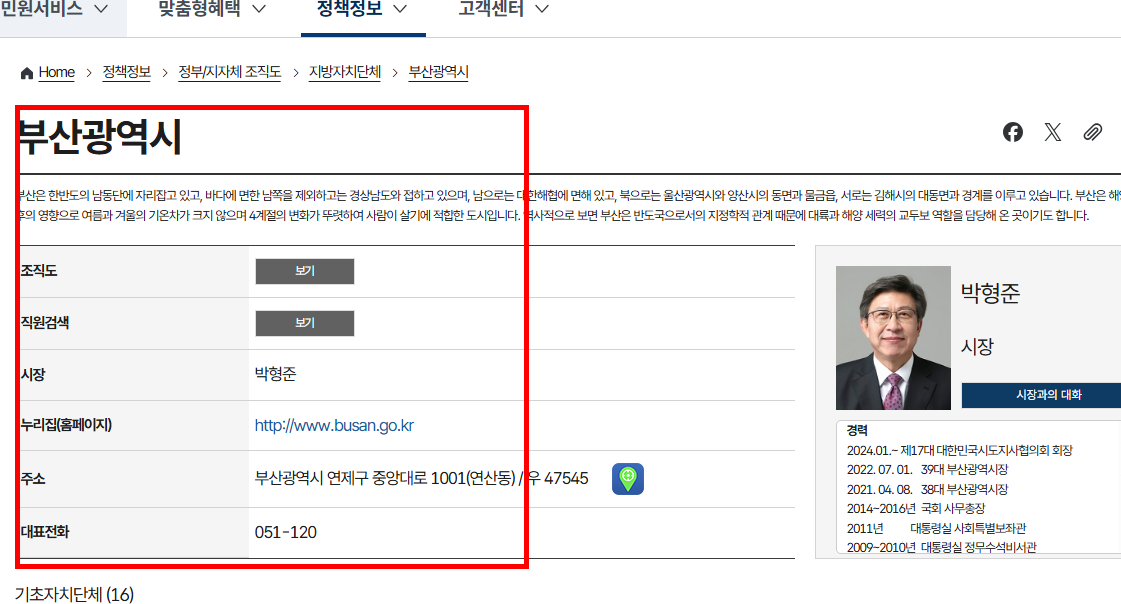Click the 맞춤형혜택 chevron icon

click(259, 9)
